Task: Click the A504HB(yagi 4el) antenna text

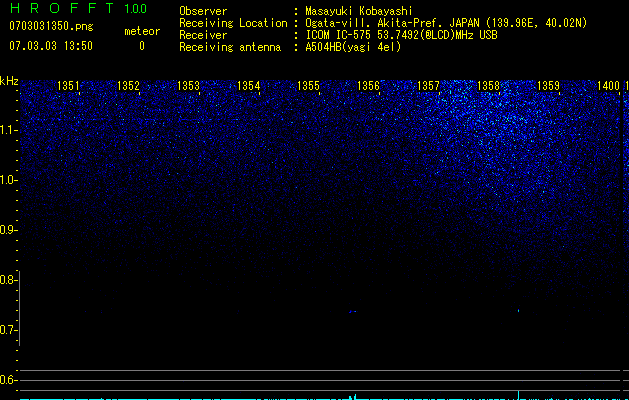Action: (353, 47)
